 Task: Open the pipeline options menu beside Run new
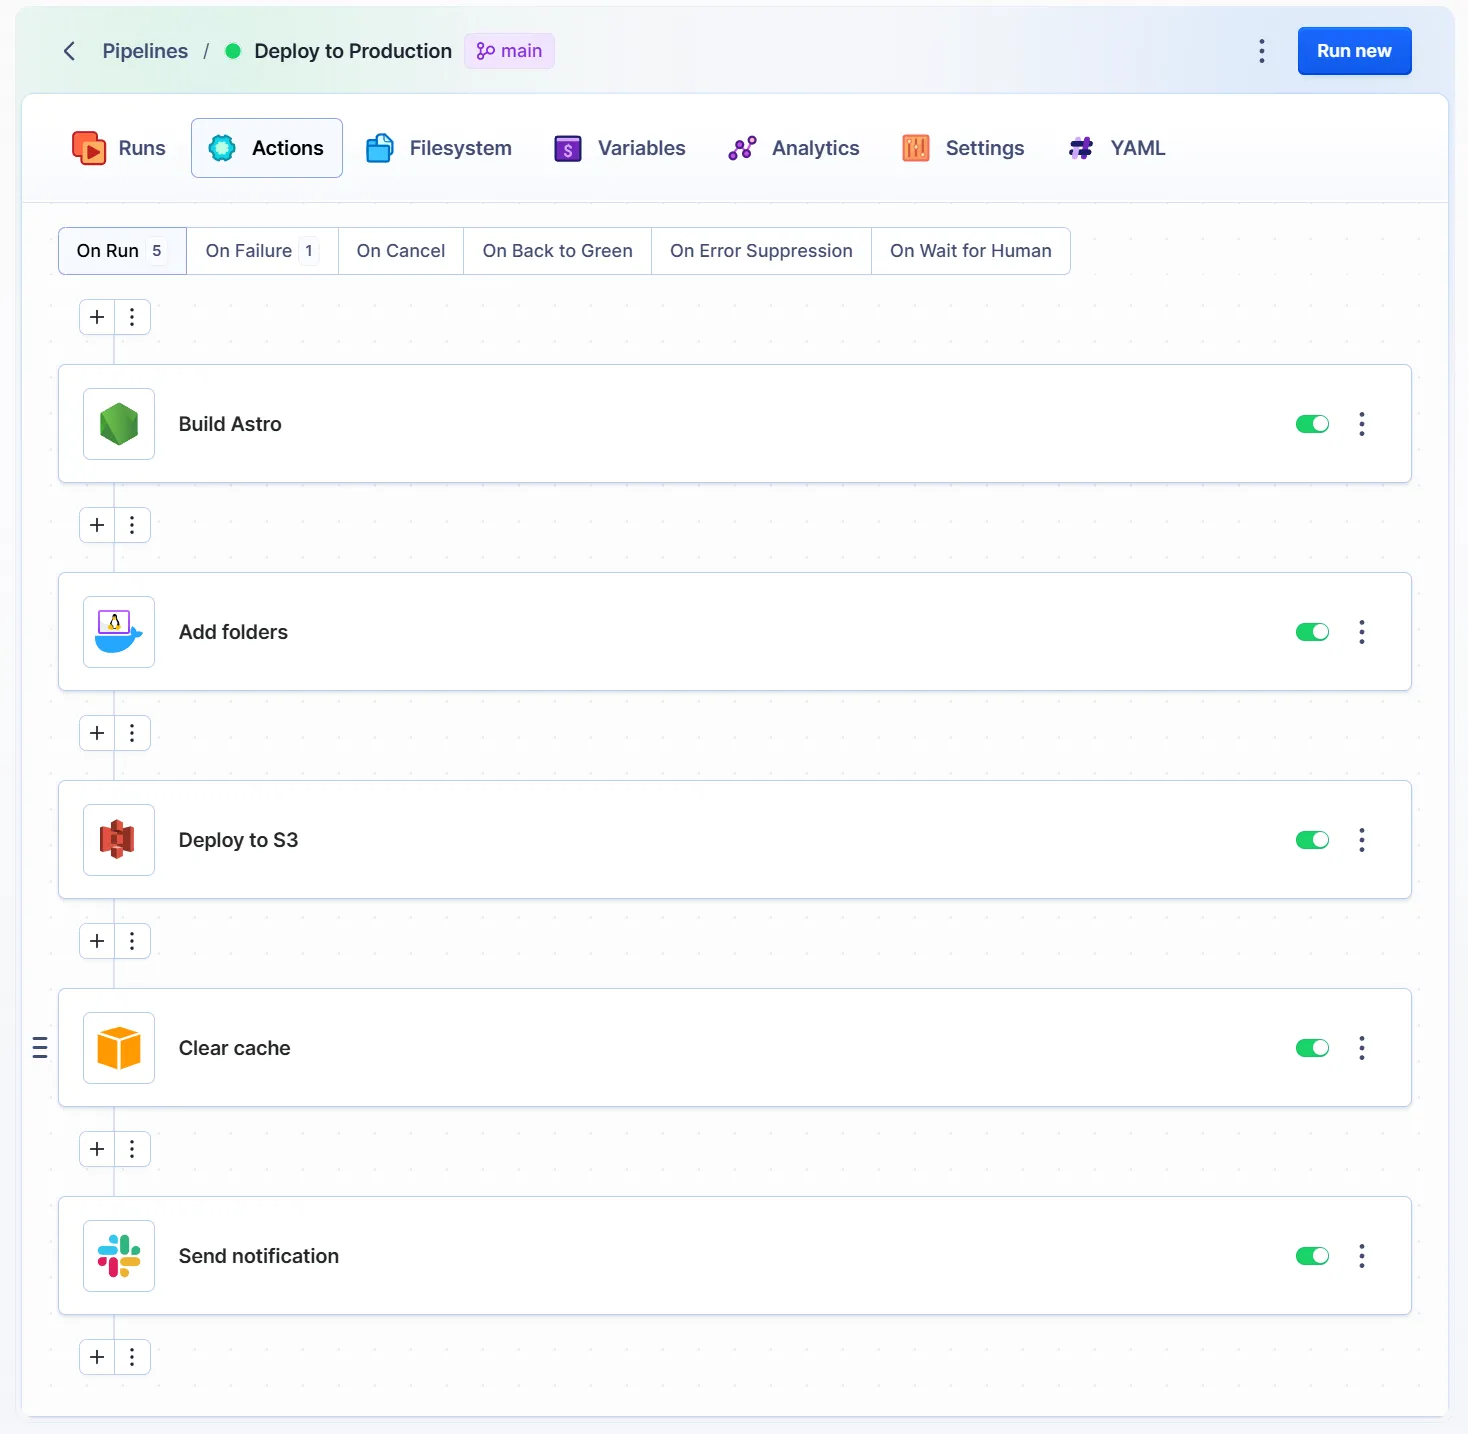[x=1261, y=51]
